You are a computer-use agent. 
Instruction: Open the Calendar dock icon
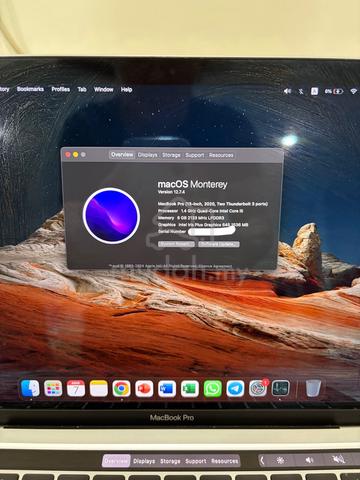[76, 388]
